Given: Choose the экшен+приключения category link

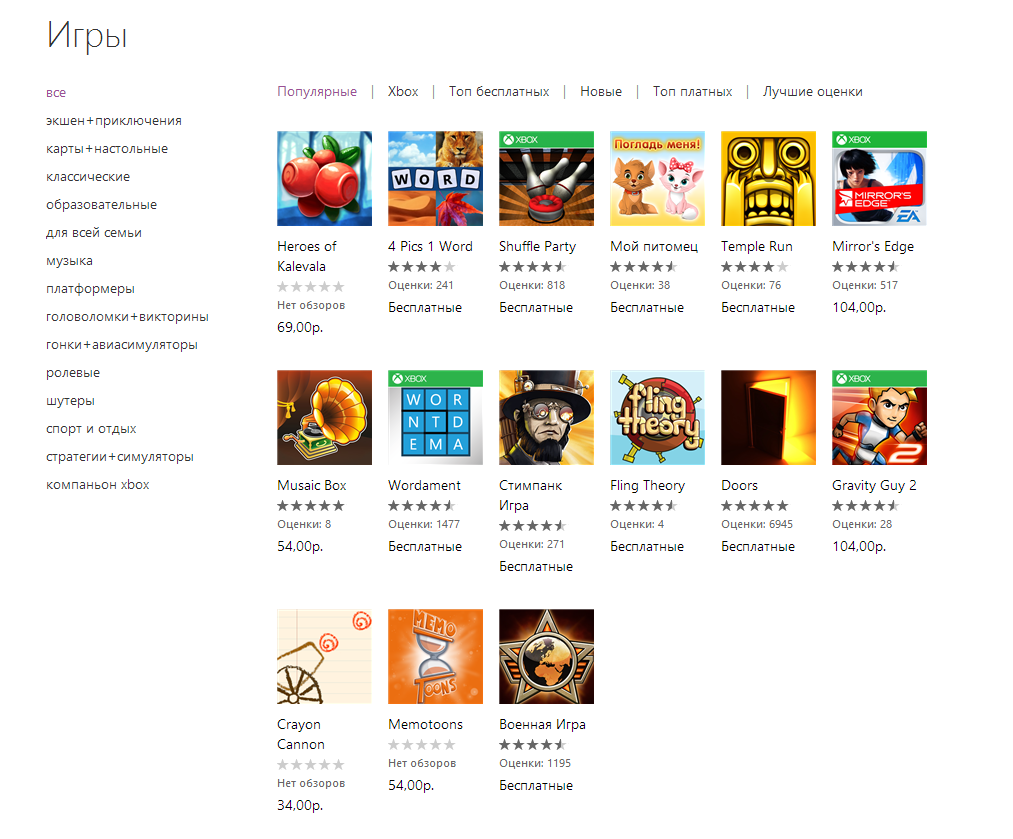Looking at the screenshot, I should tap(114, 121).
